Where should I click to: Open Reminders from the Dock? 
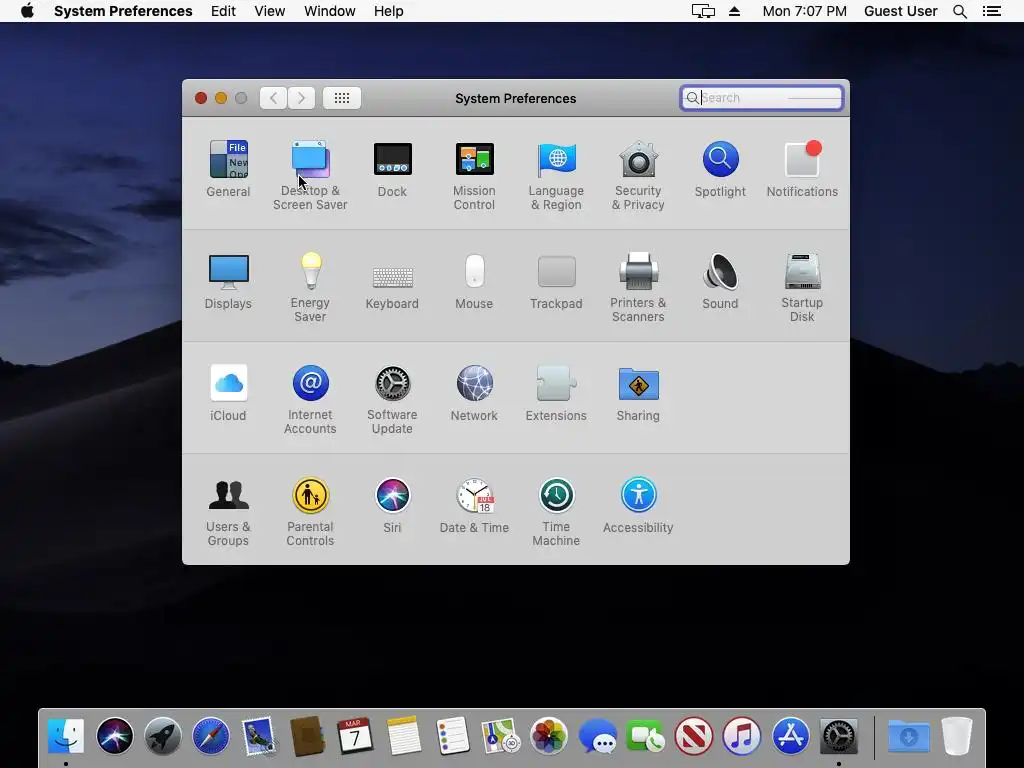point(452,736)
